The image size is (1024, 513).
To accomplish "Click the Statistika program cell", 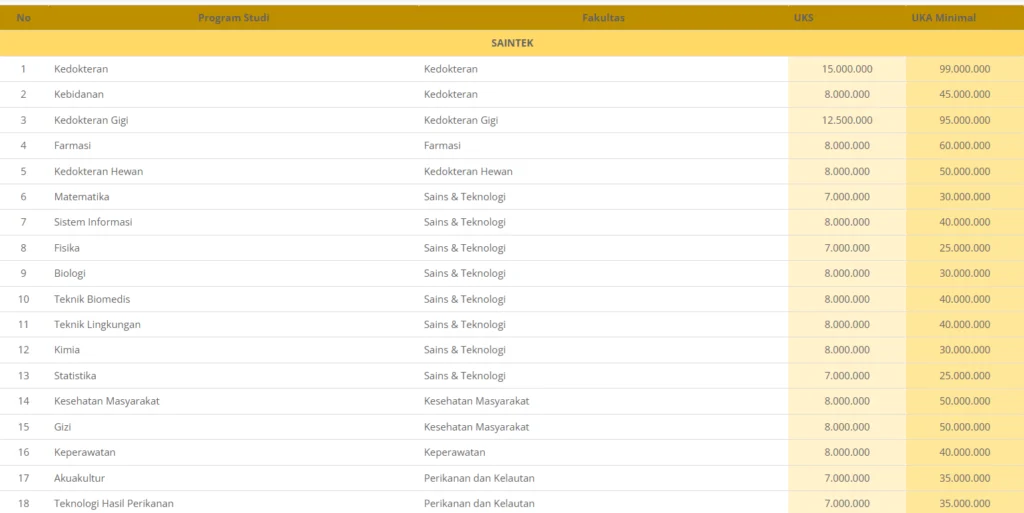I will coord(75,376).
